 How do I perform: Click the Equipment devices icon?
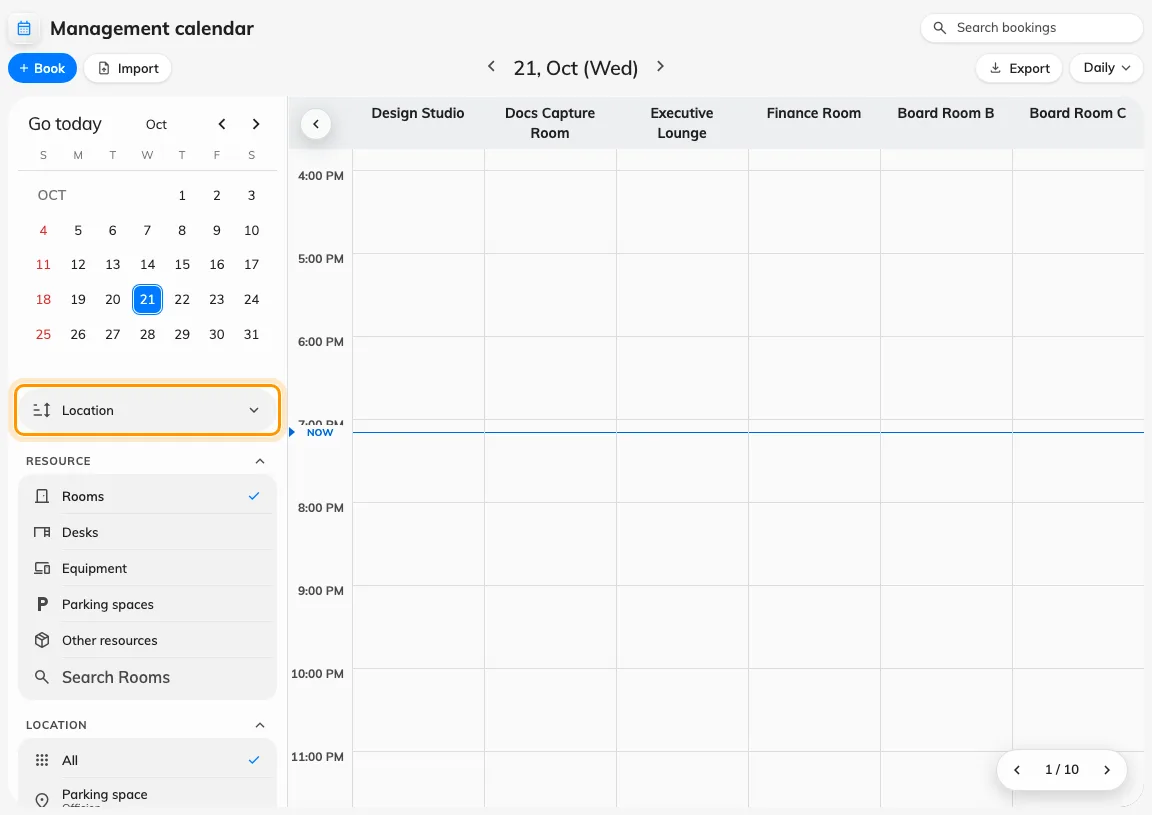coord(42,568)
